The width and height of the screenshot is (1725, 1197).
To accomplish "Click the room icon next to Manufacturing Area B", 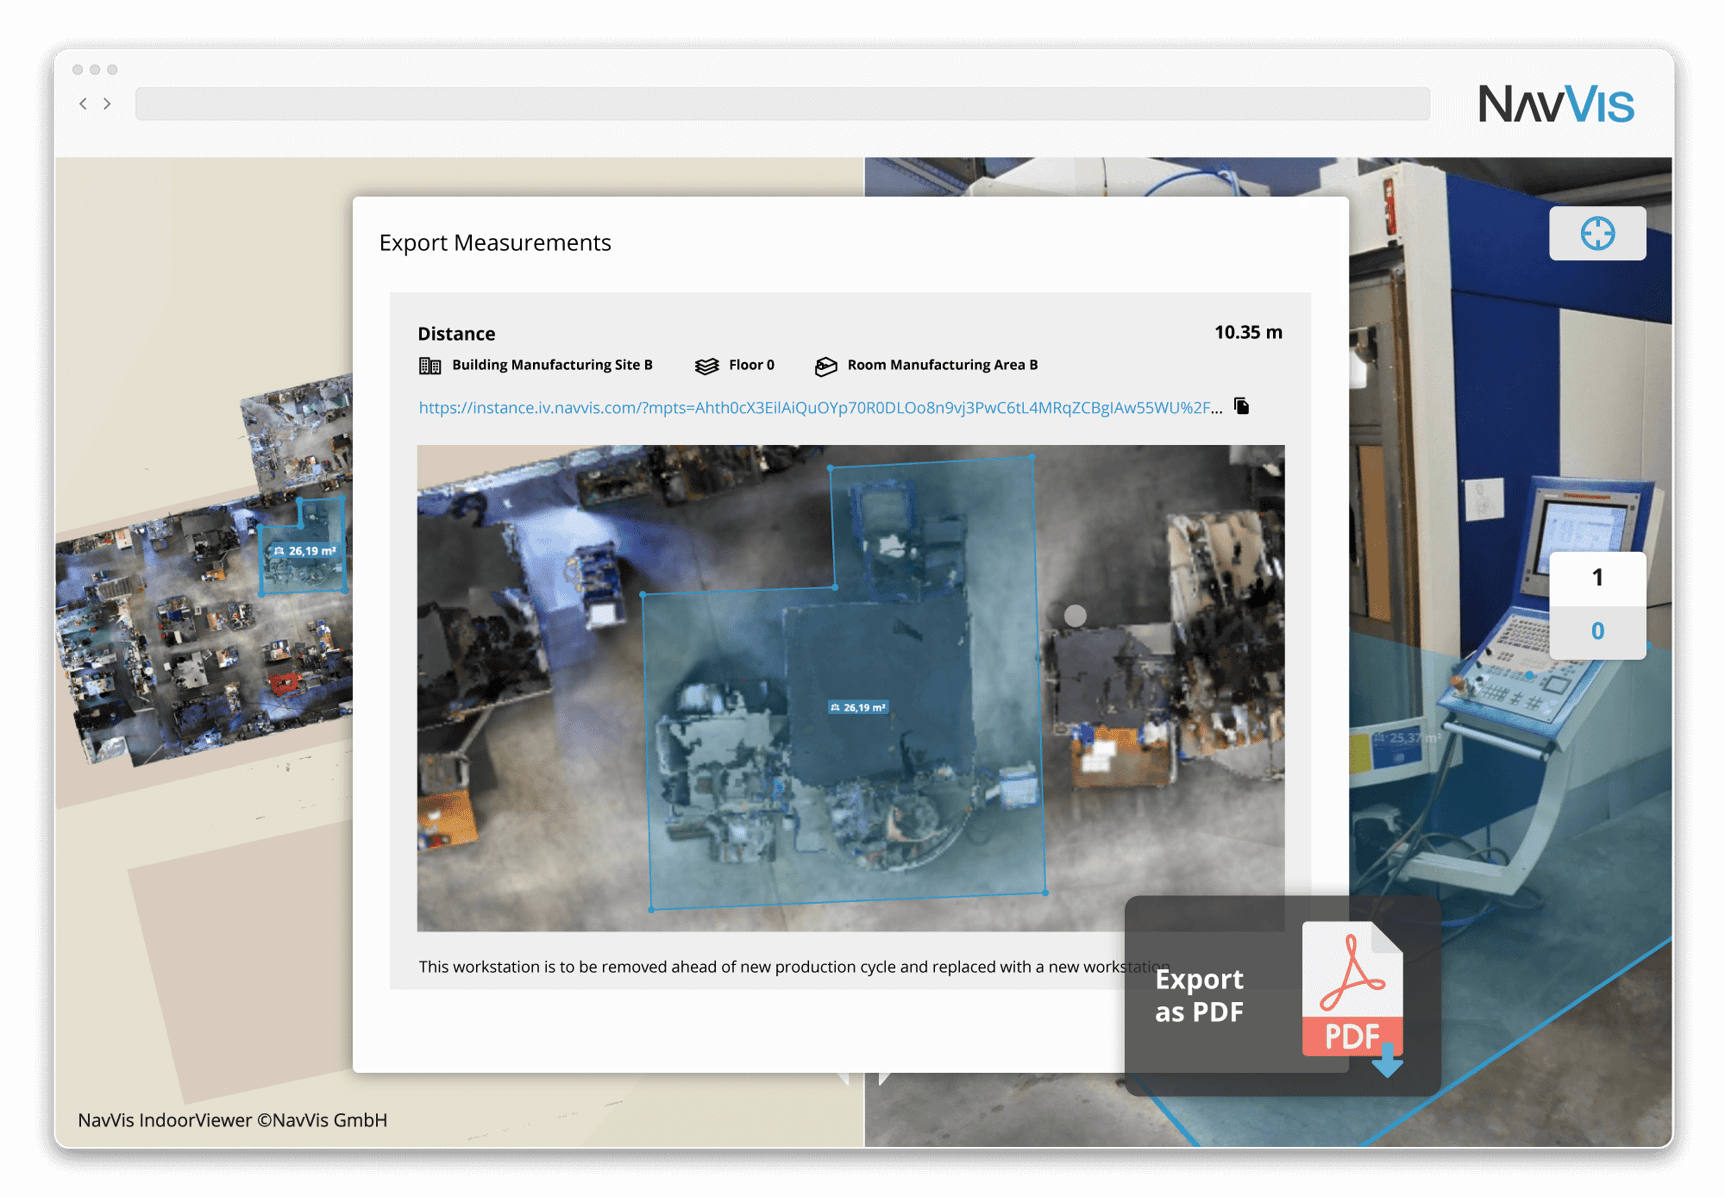I will pos(826,365).
